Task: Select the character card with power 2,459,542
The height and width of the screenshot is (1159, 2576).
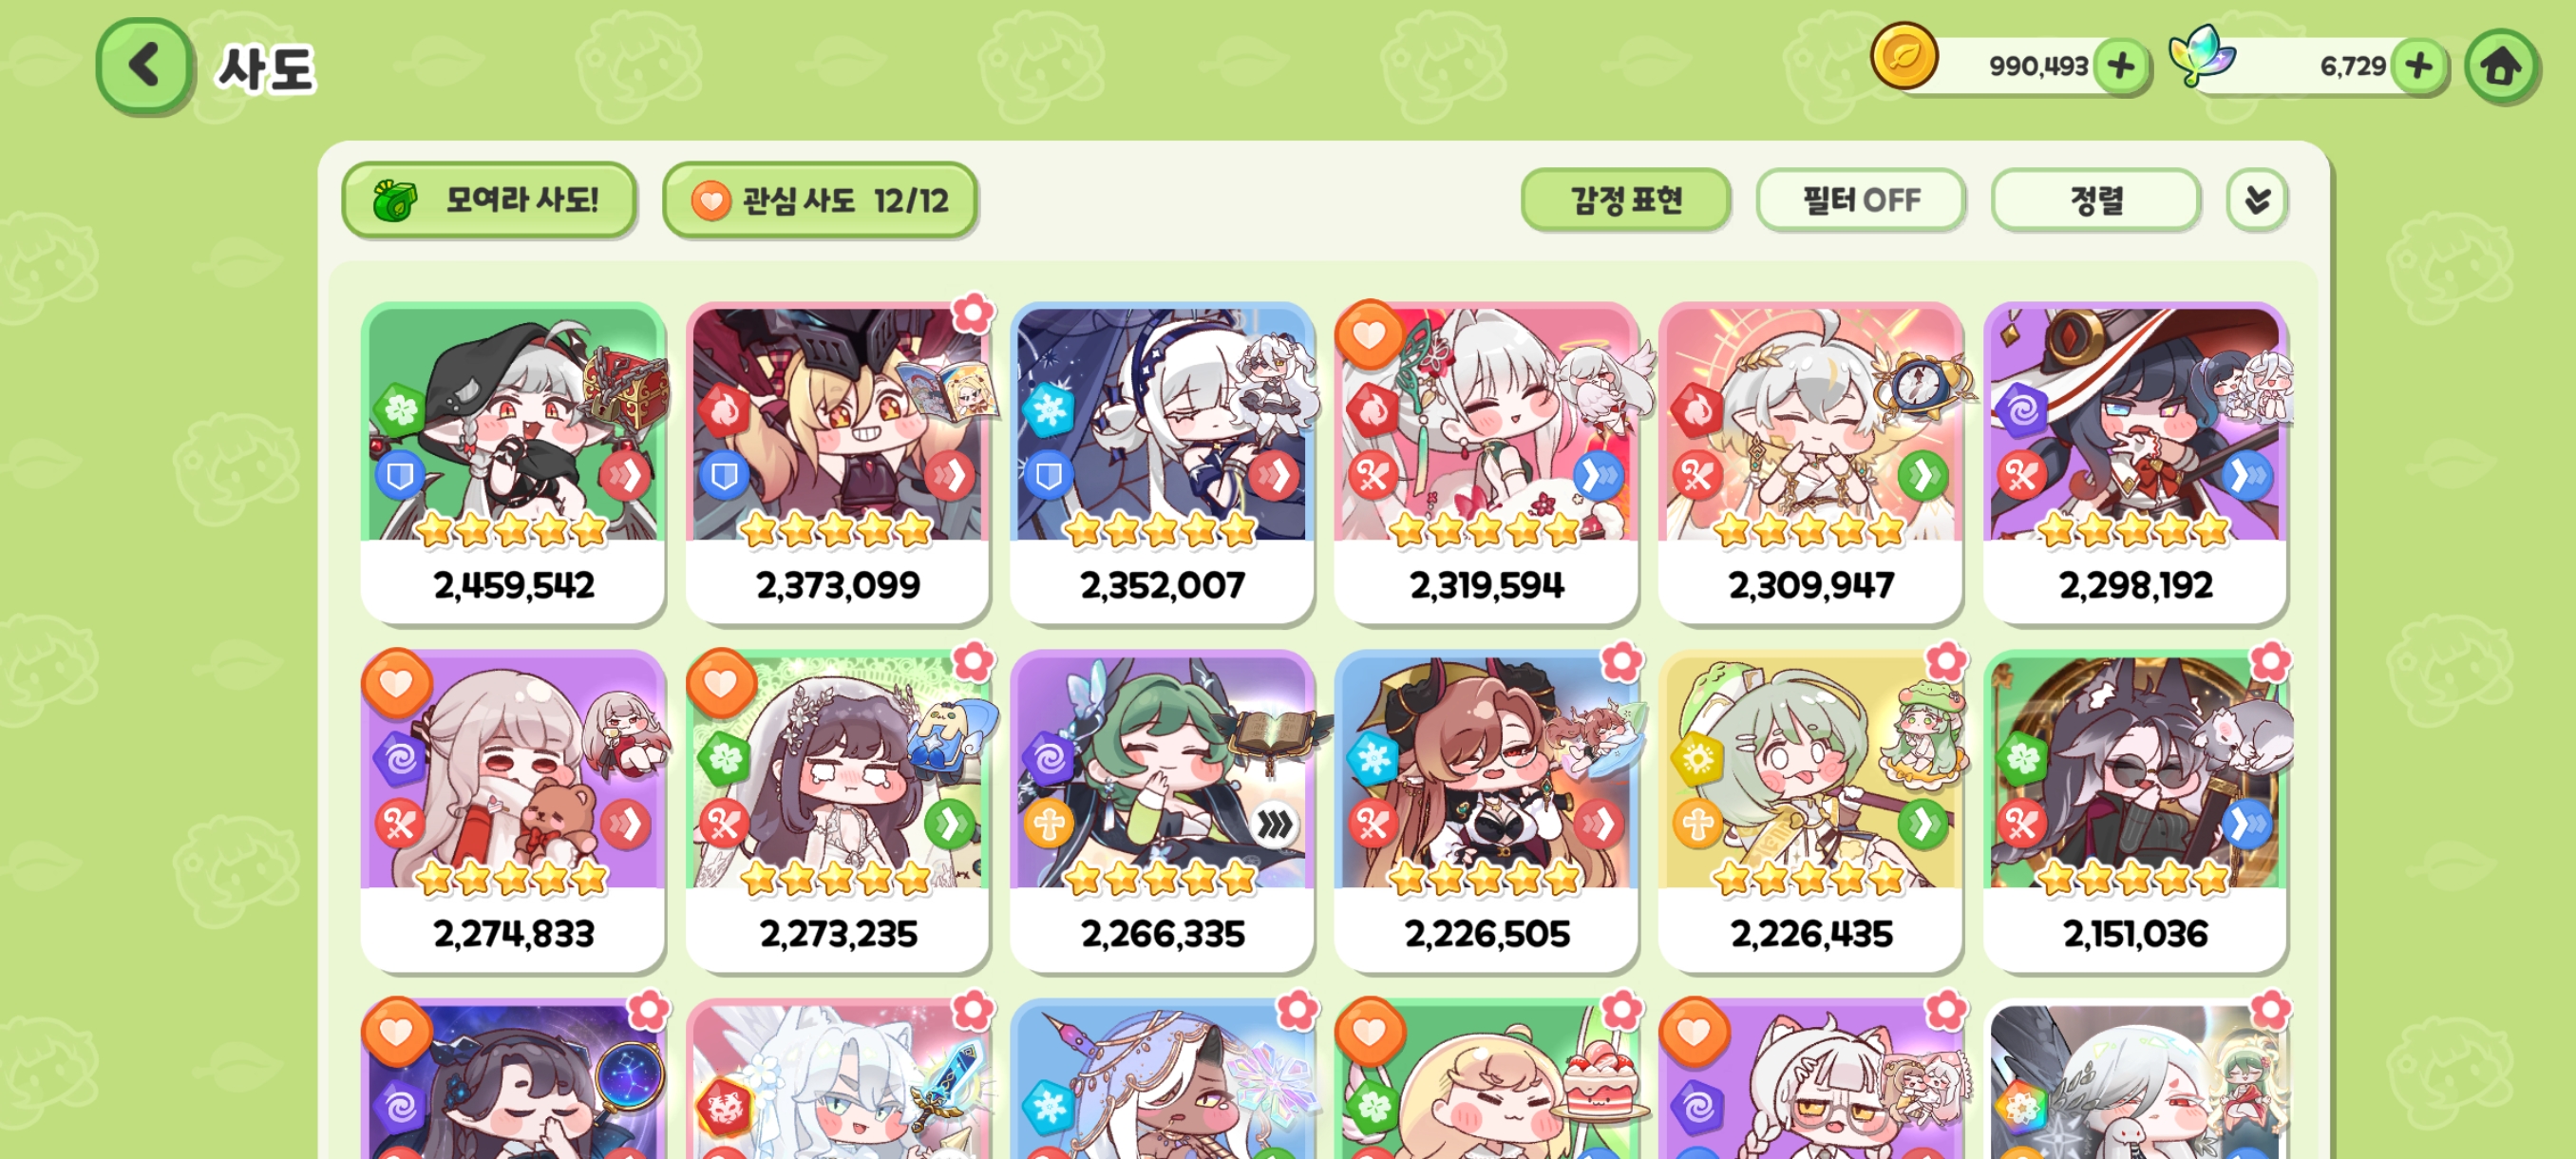Action: [513, 463]
